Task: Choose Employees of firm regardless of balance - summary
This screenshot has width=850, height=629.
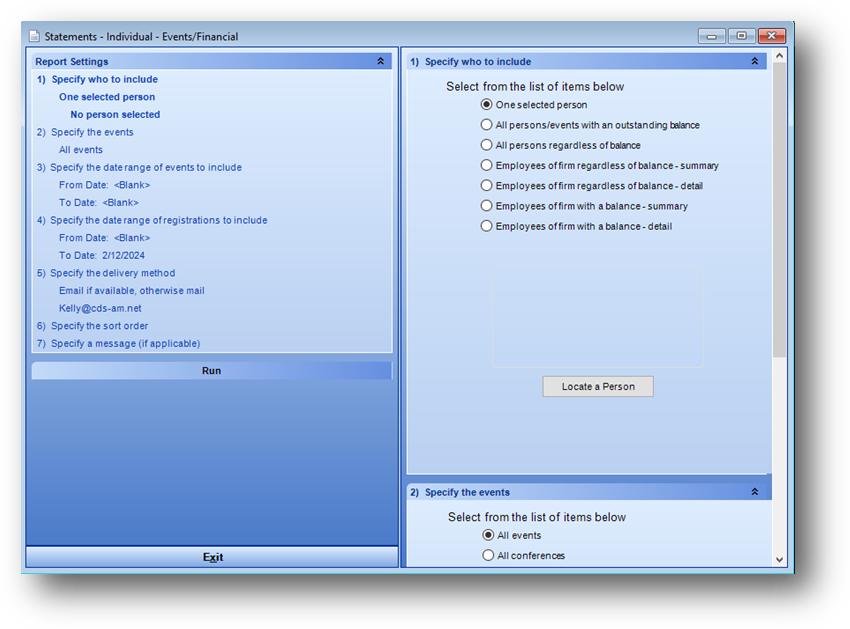Action: 486,165
